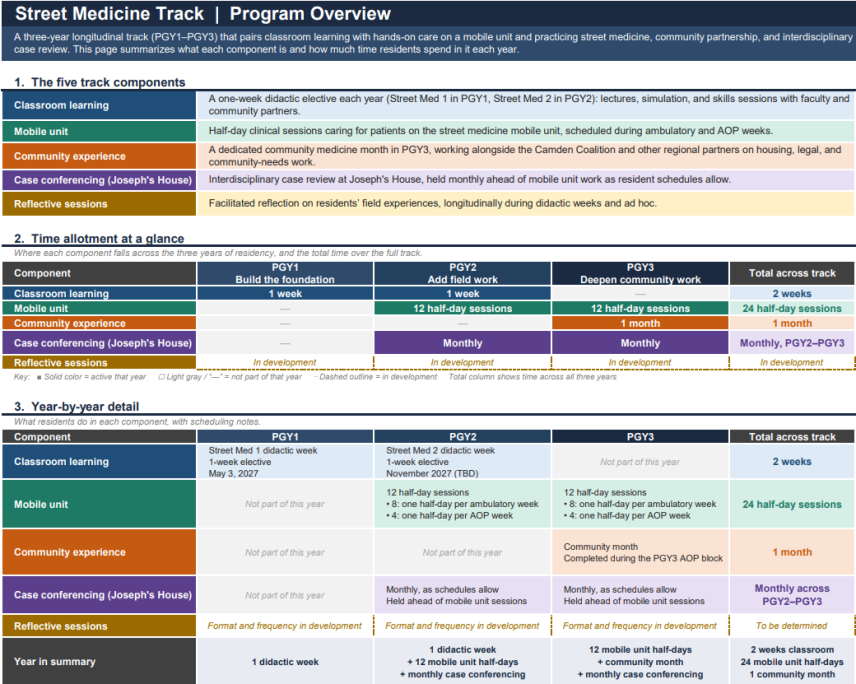Click 'November 2027 (TBD)' date text

pyautogui.click(x=432, y=473)
